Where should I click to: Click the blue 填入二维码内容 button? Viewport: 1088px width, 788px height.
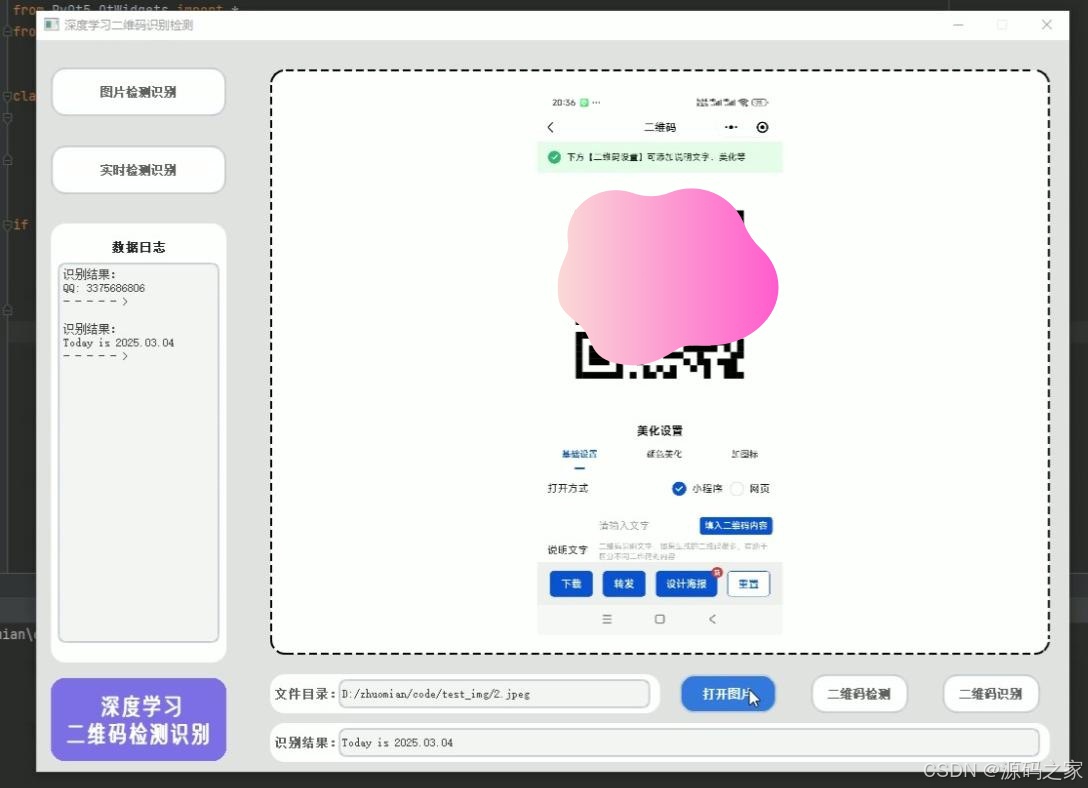pyautogui.click(x=735, y=526)
